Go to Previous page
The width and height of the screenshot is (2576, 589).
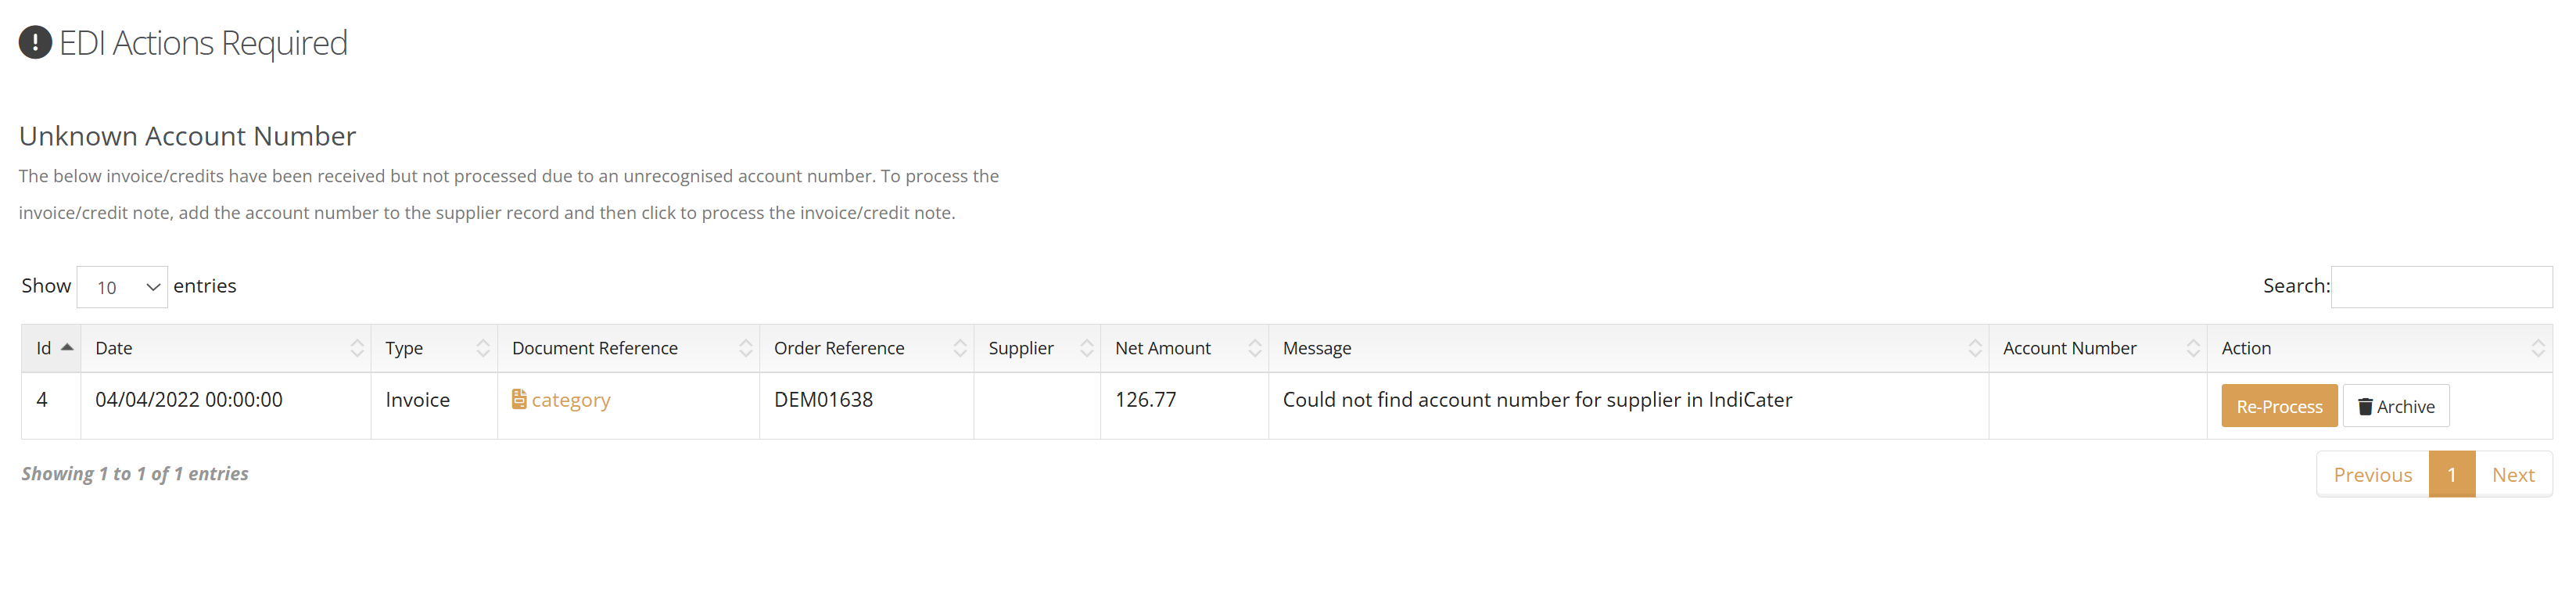[x=2372, y=475]
